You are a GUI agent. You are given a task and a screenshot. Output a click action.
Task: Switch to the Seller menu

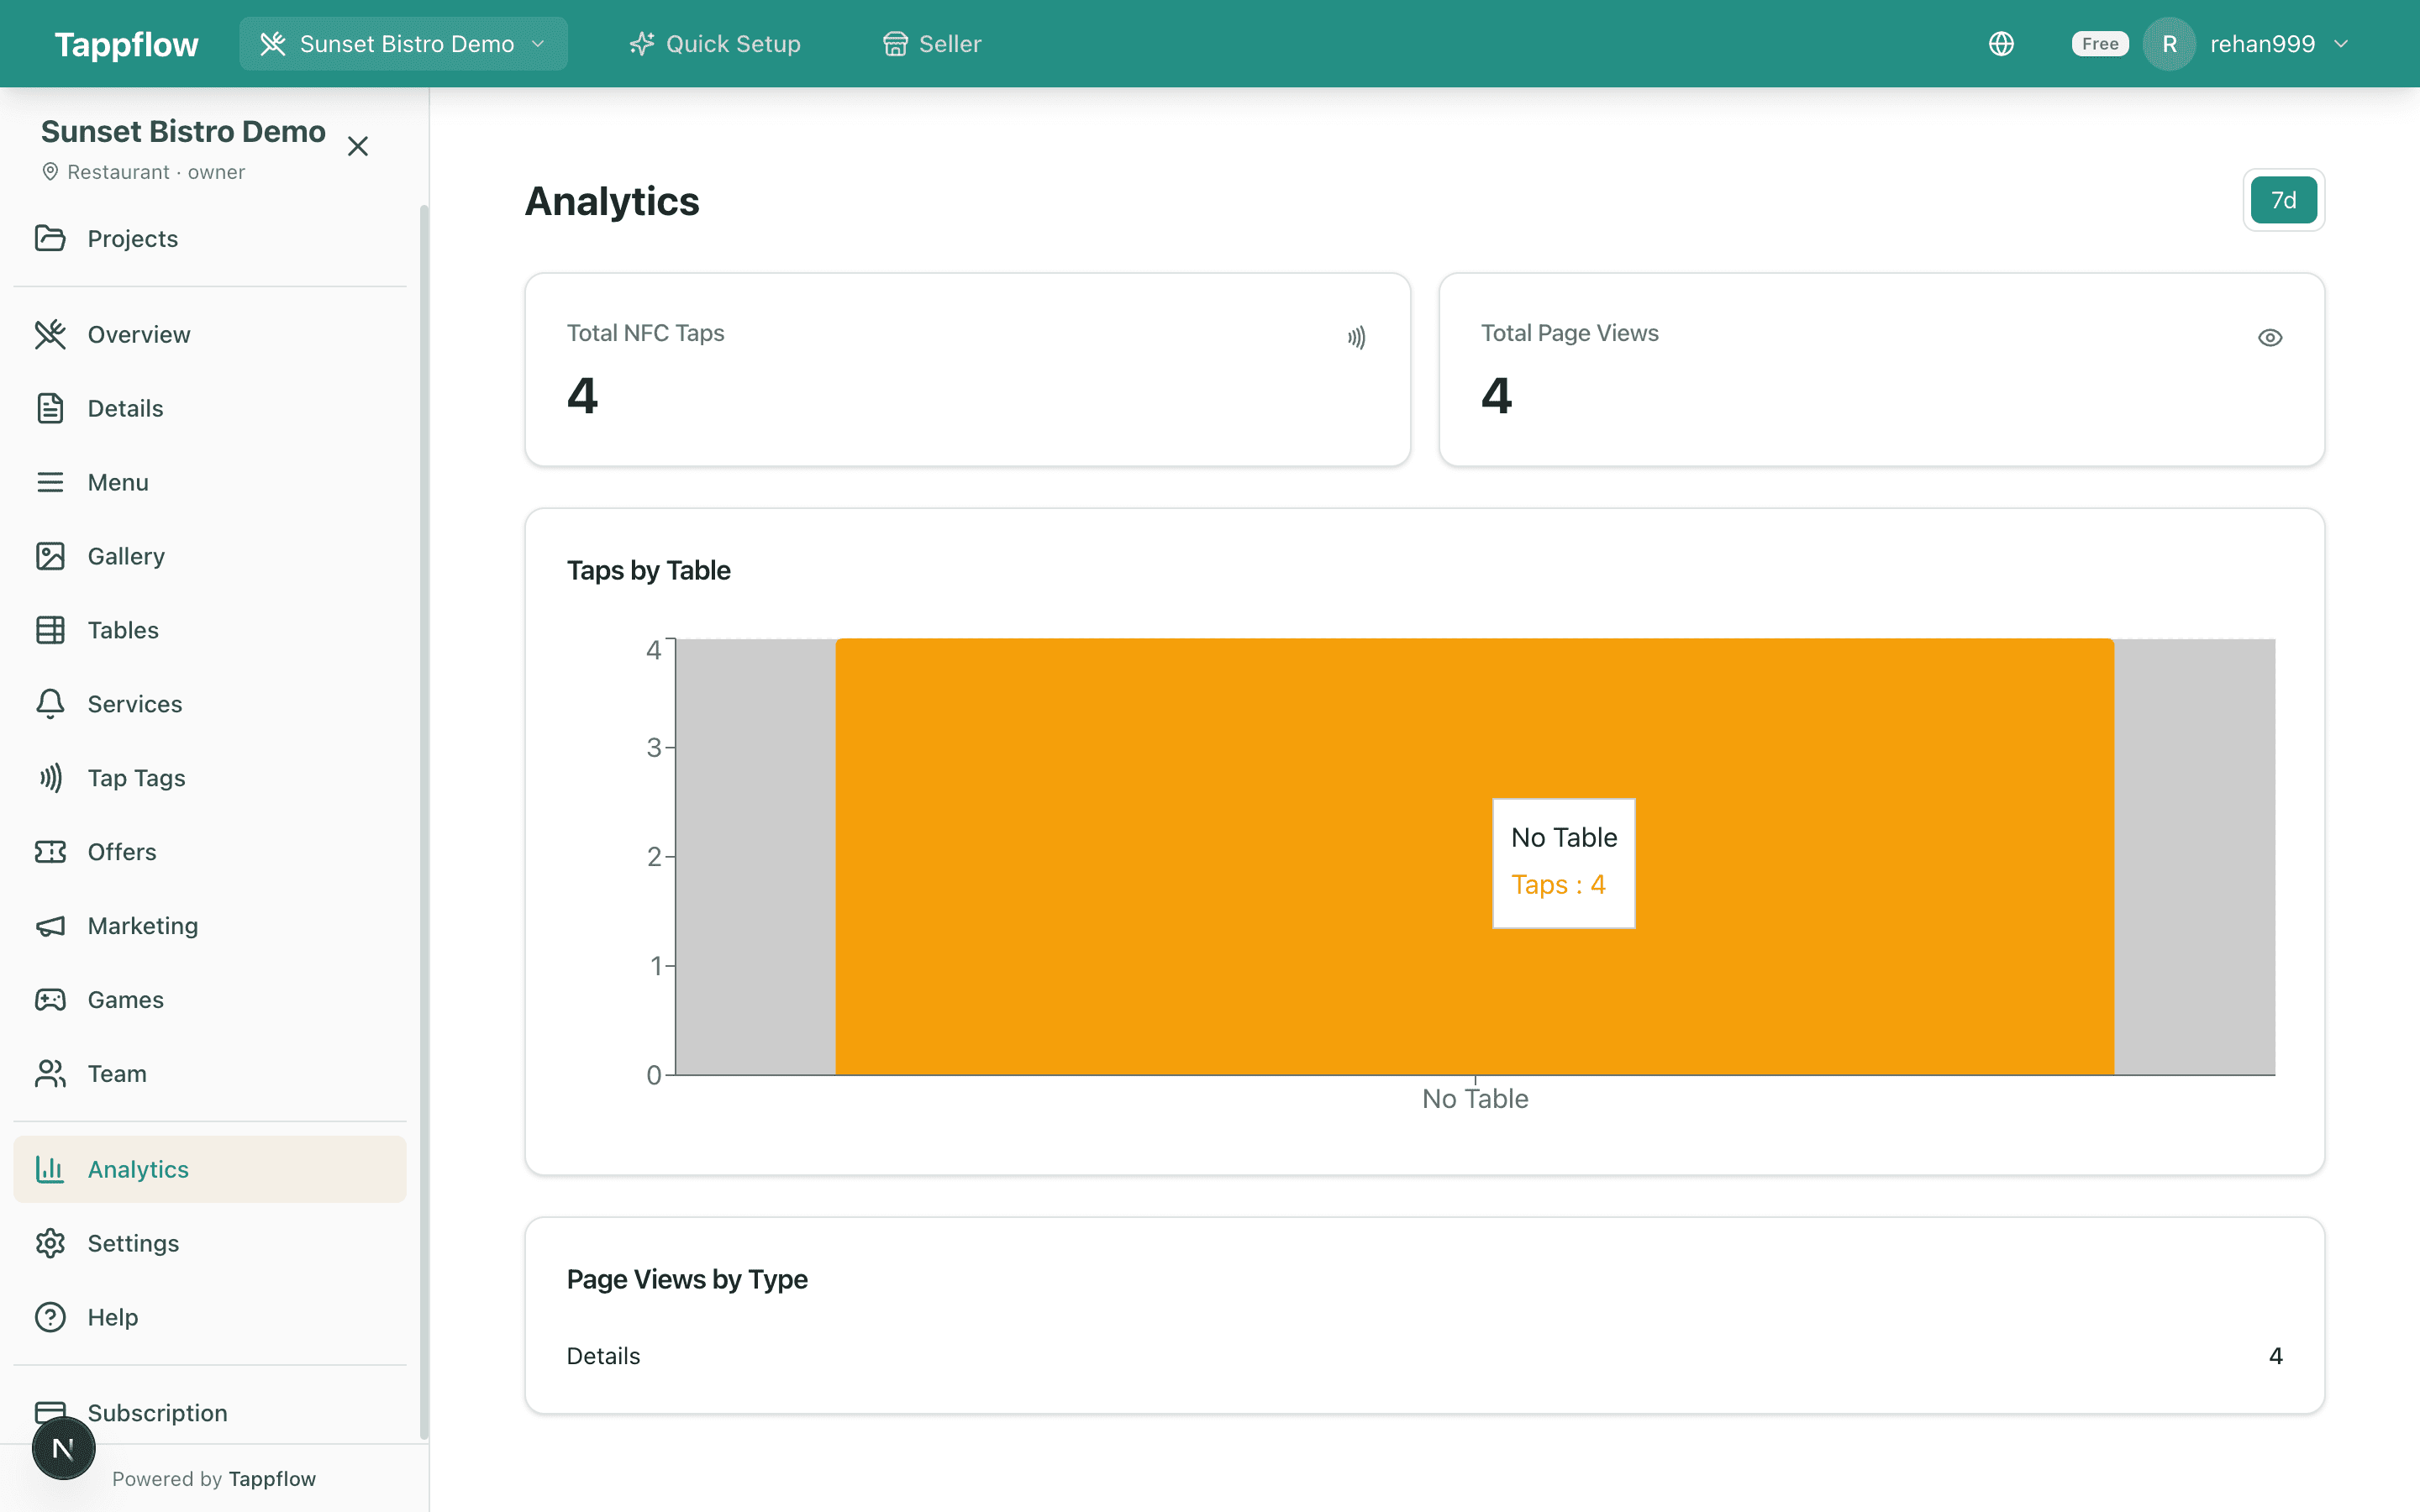pyautogui.click(x=930, y=43)
